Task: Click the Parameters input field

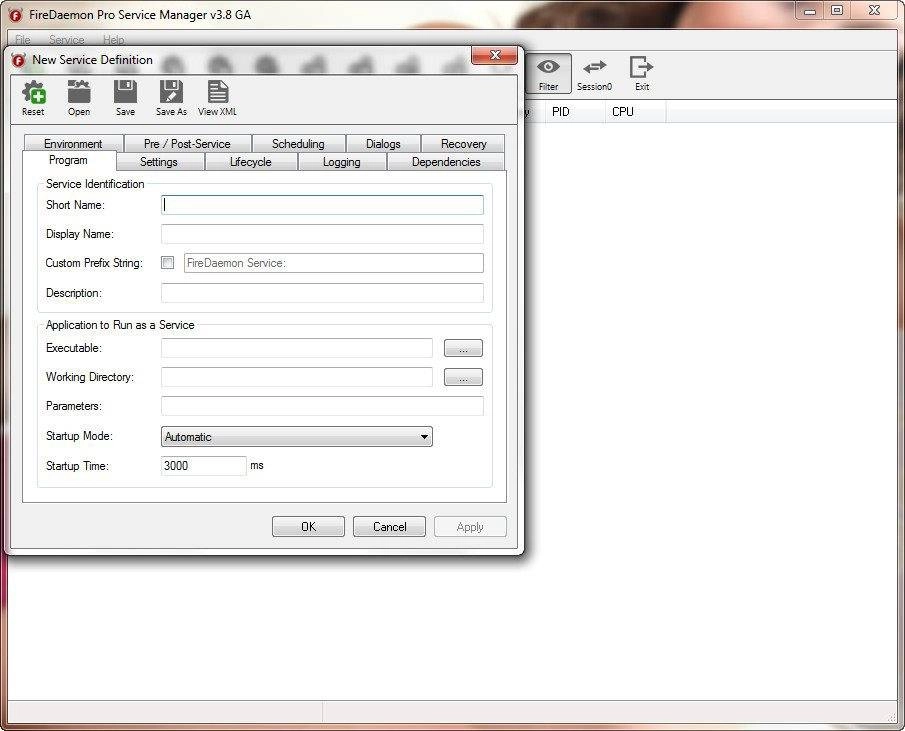Action: (x=322, y=406)
